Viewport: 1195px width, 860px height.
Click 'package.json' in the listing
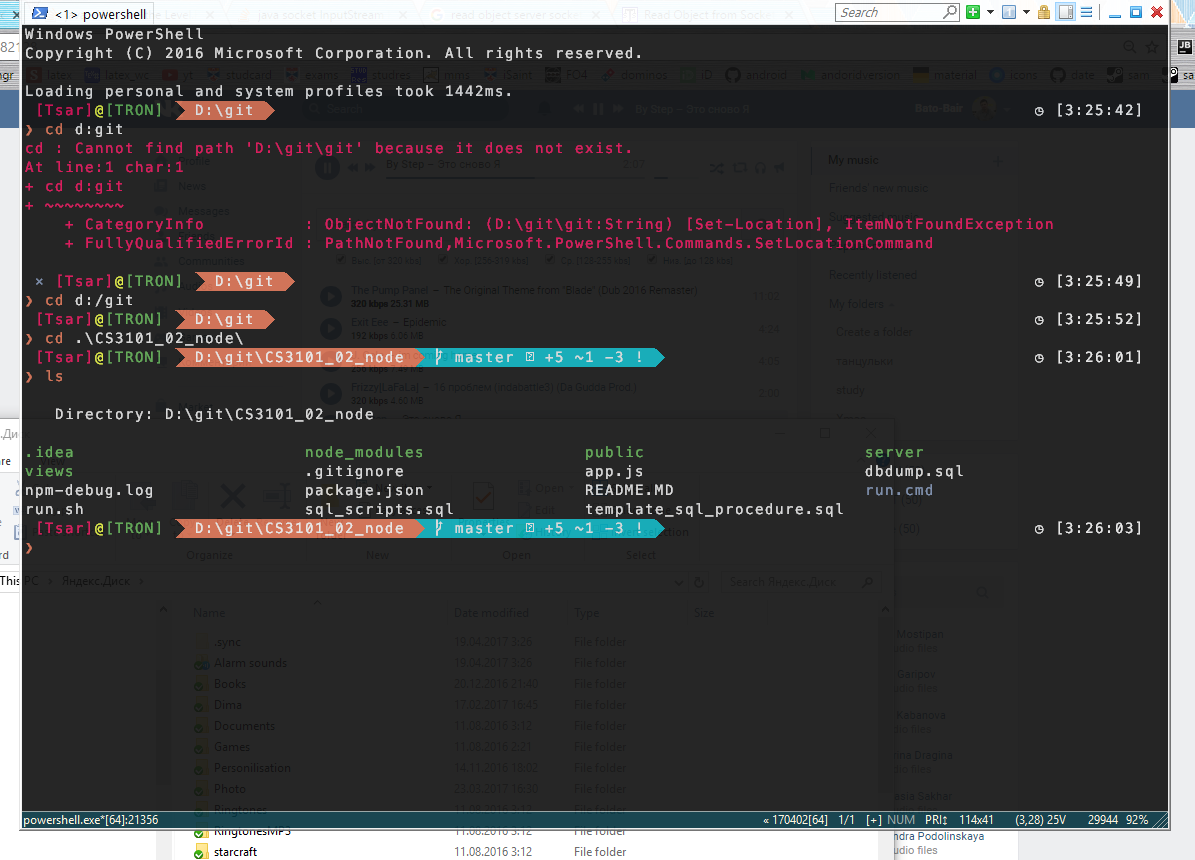pos(364,490)
